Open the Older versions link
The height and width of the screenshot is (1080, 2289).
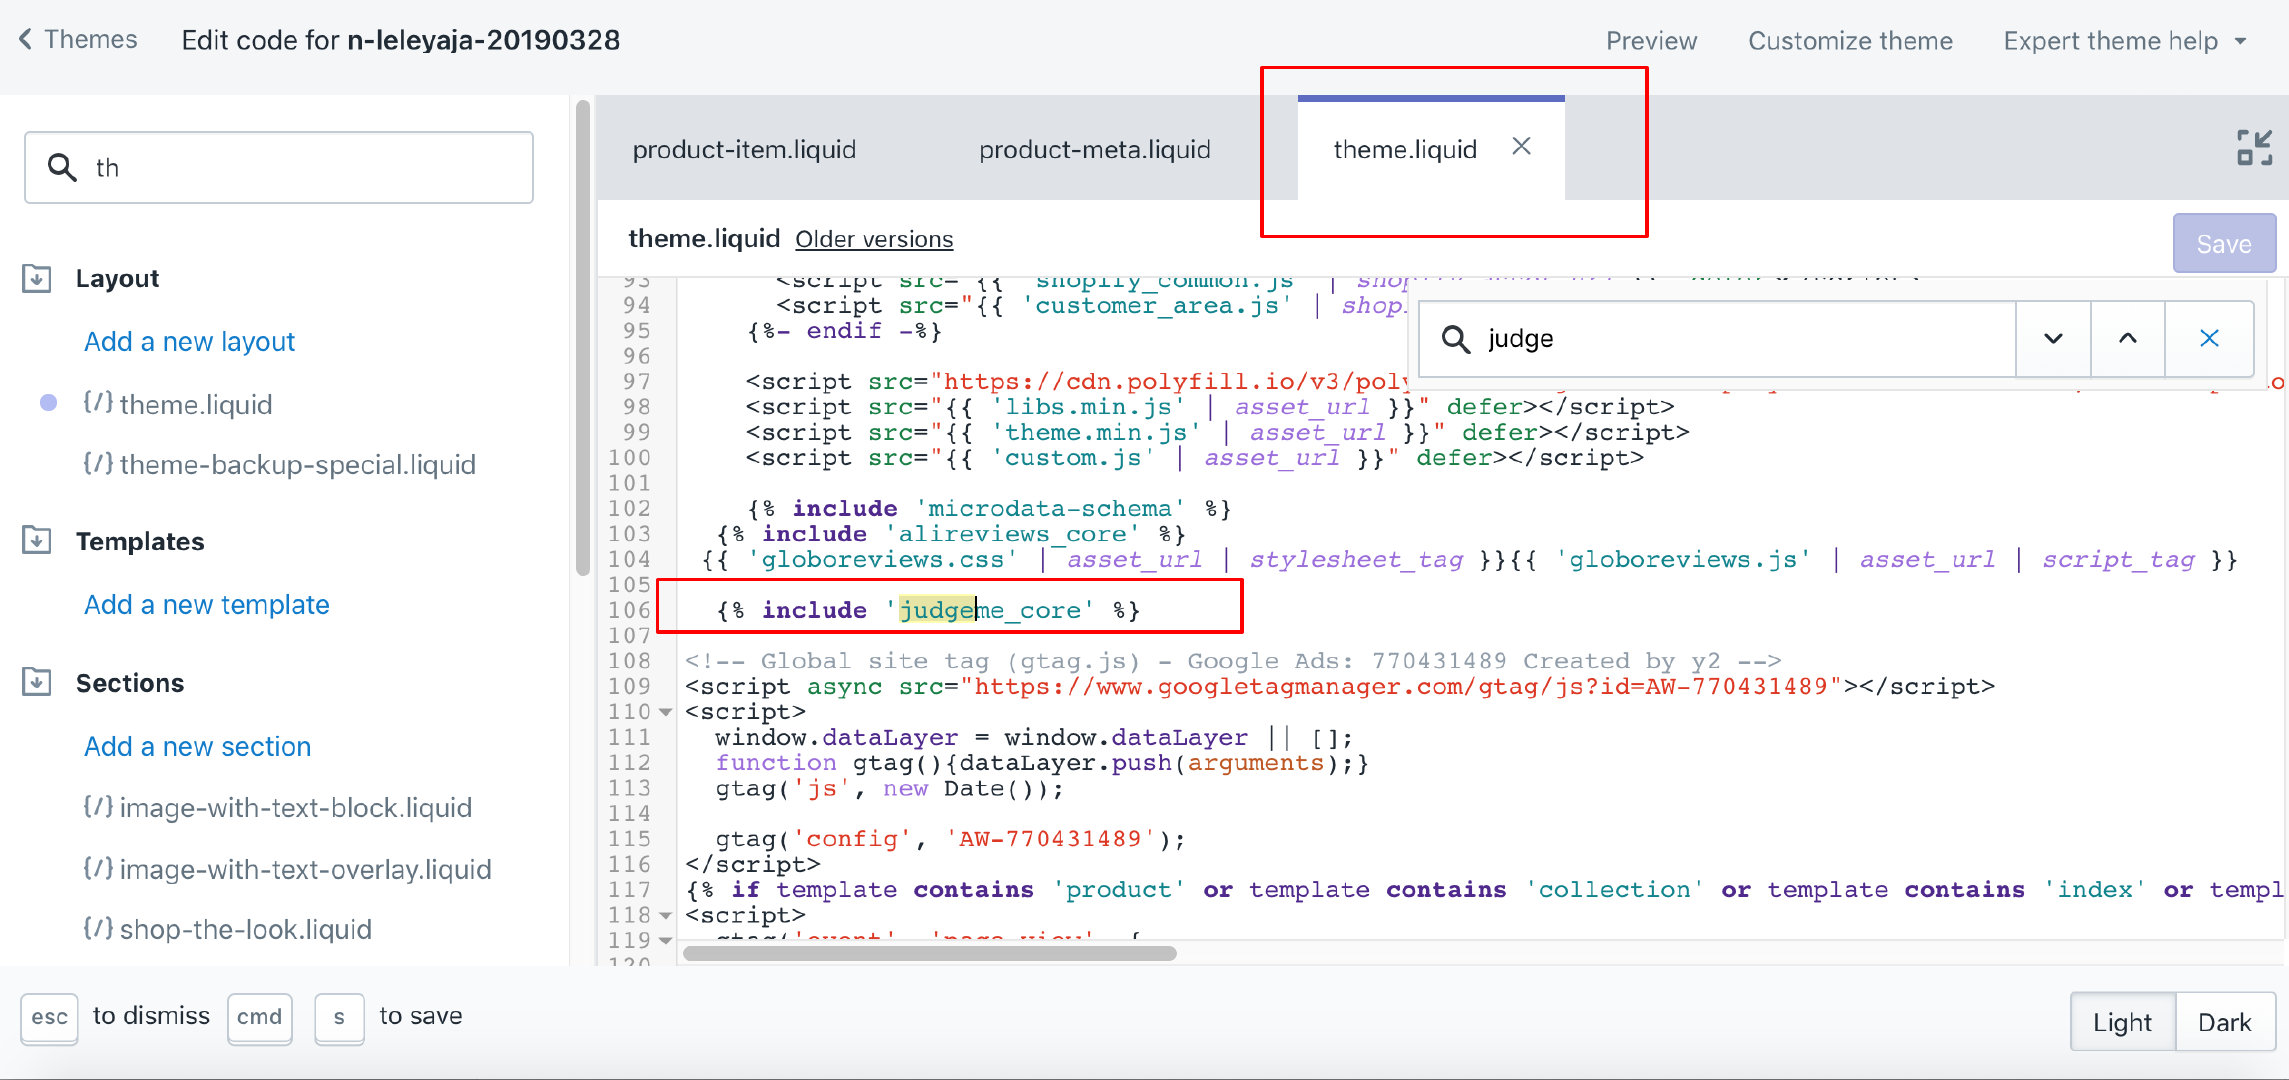tap(874, 239)
